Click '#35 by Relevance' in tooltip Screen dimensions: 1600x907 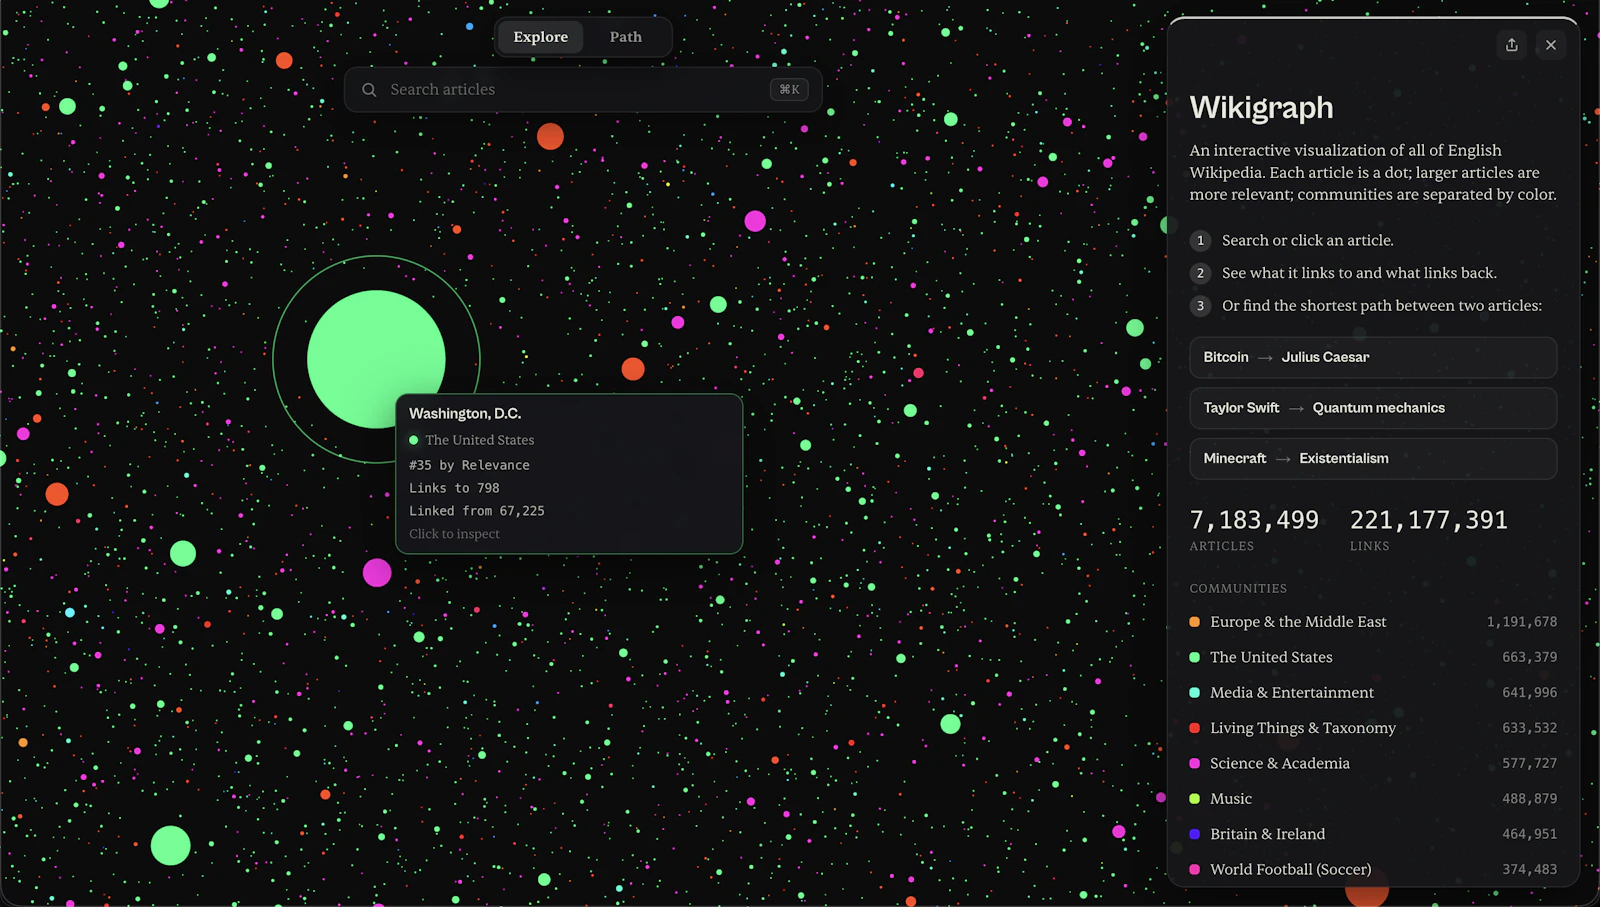coord(469,465)
